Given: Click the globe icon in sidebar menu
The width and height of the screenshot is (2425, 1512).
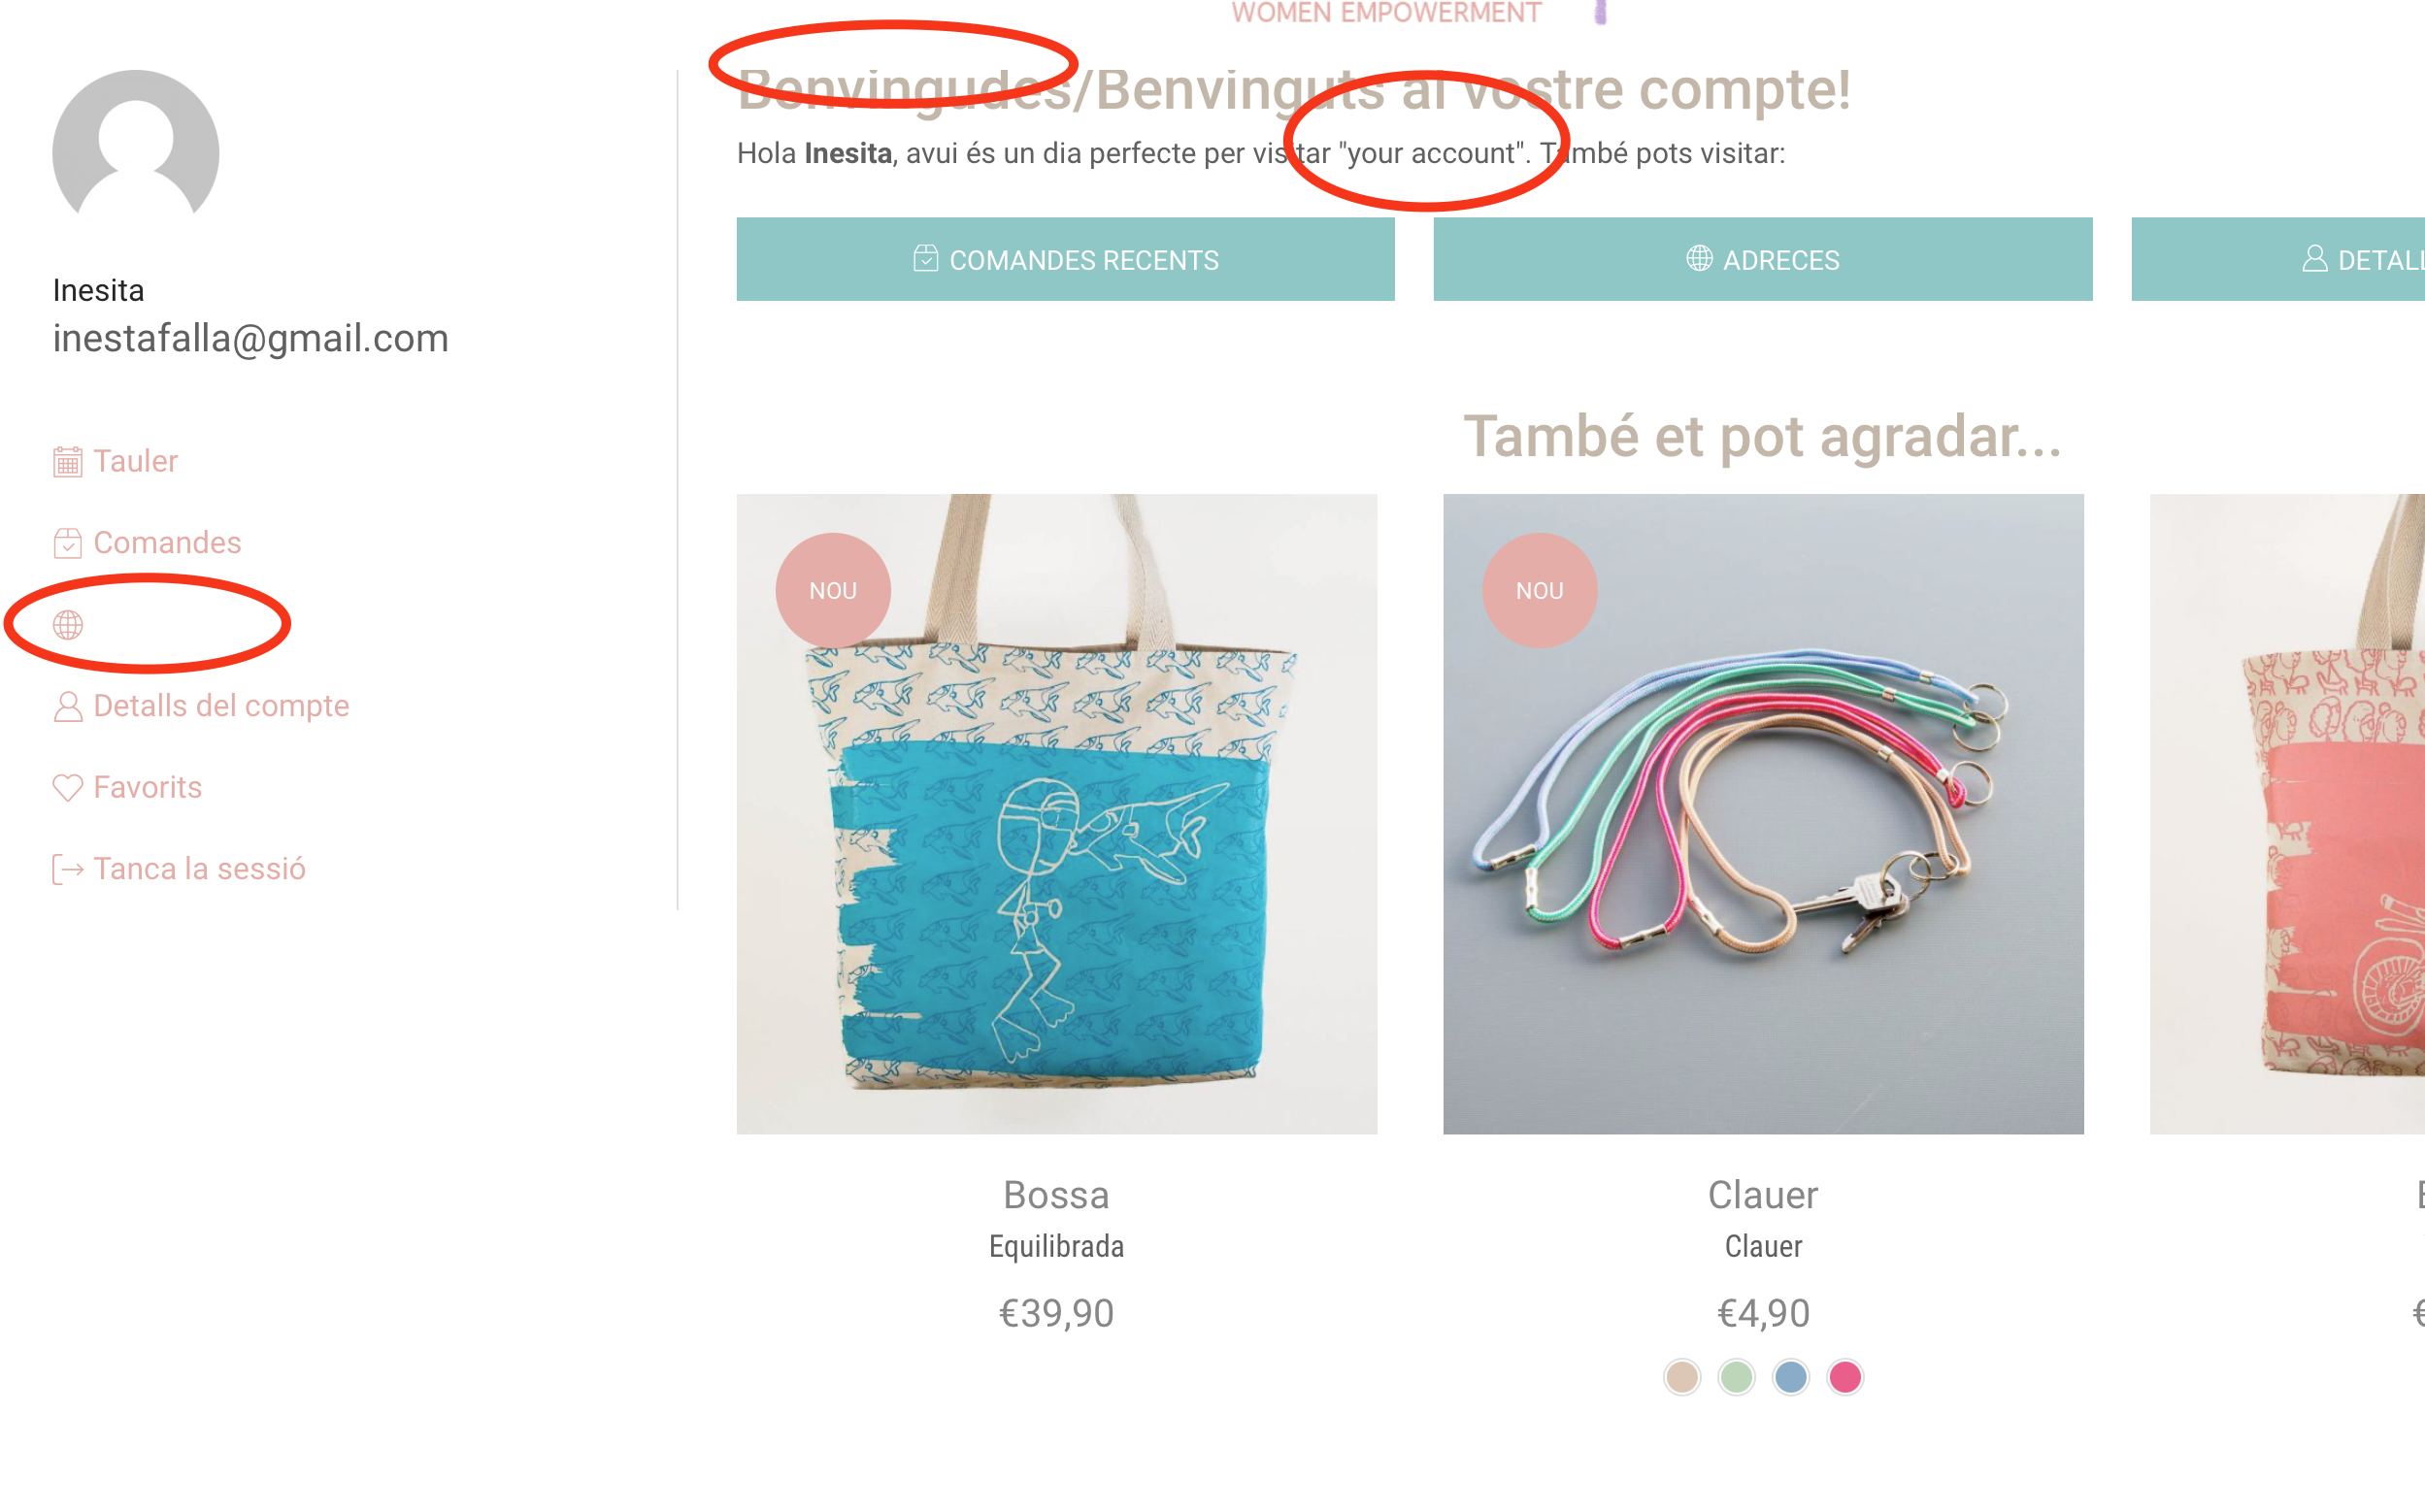Looking at the screenshot, I should tap(68, 625).
